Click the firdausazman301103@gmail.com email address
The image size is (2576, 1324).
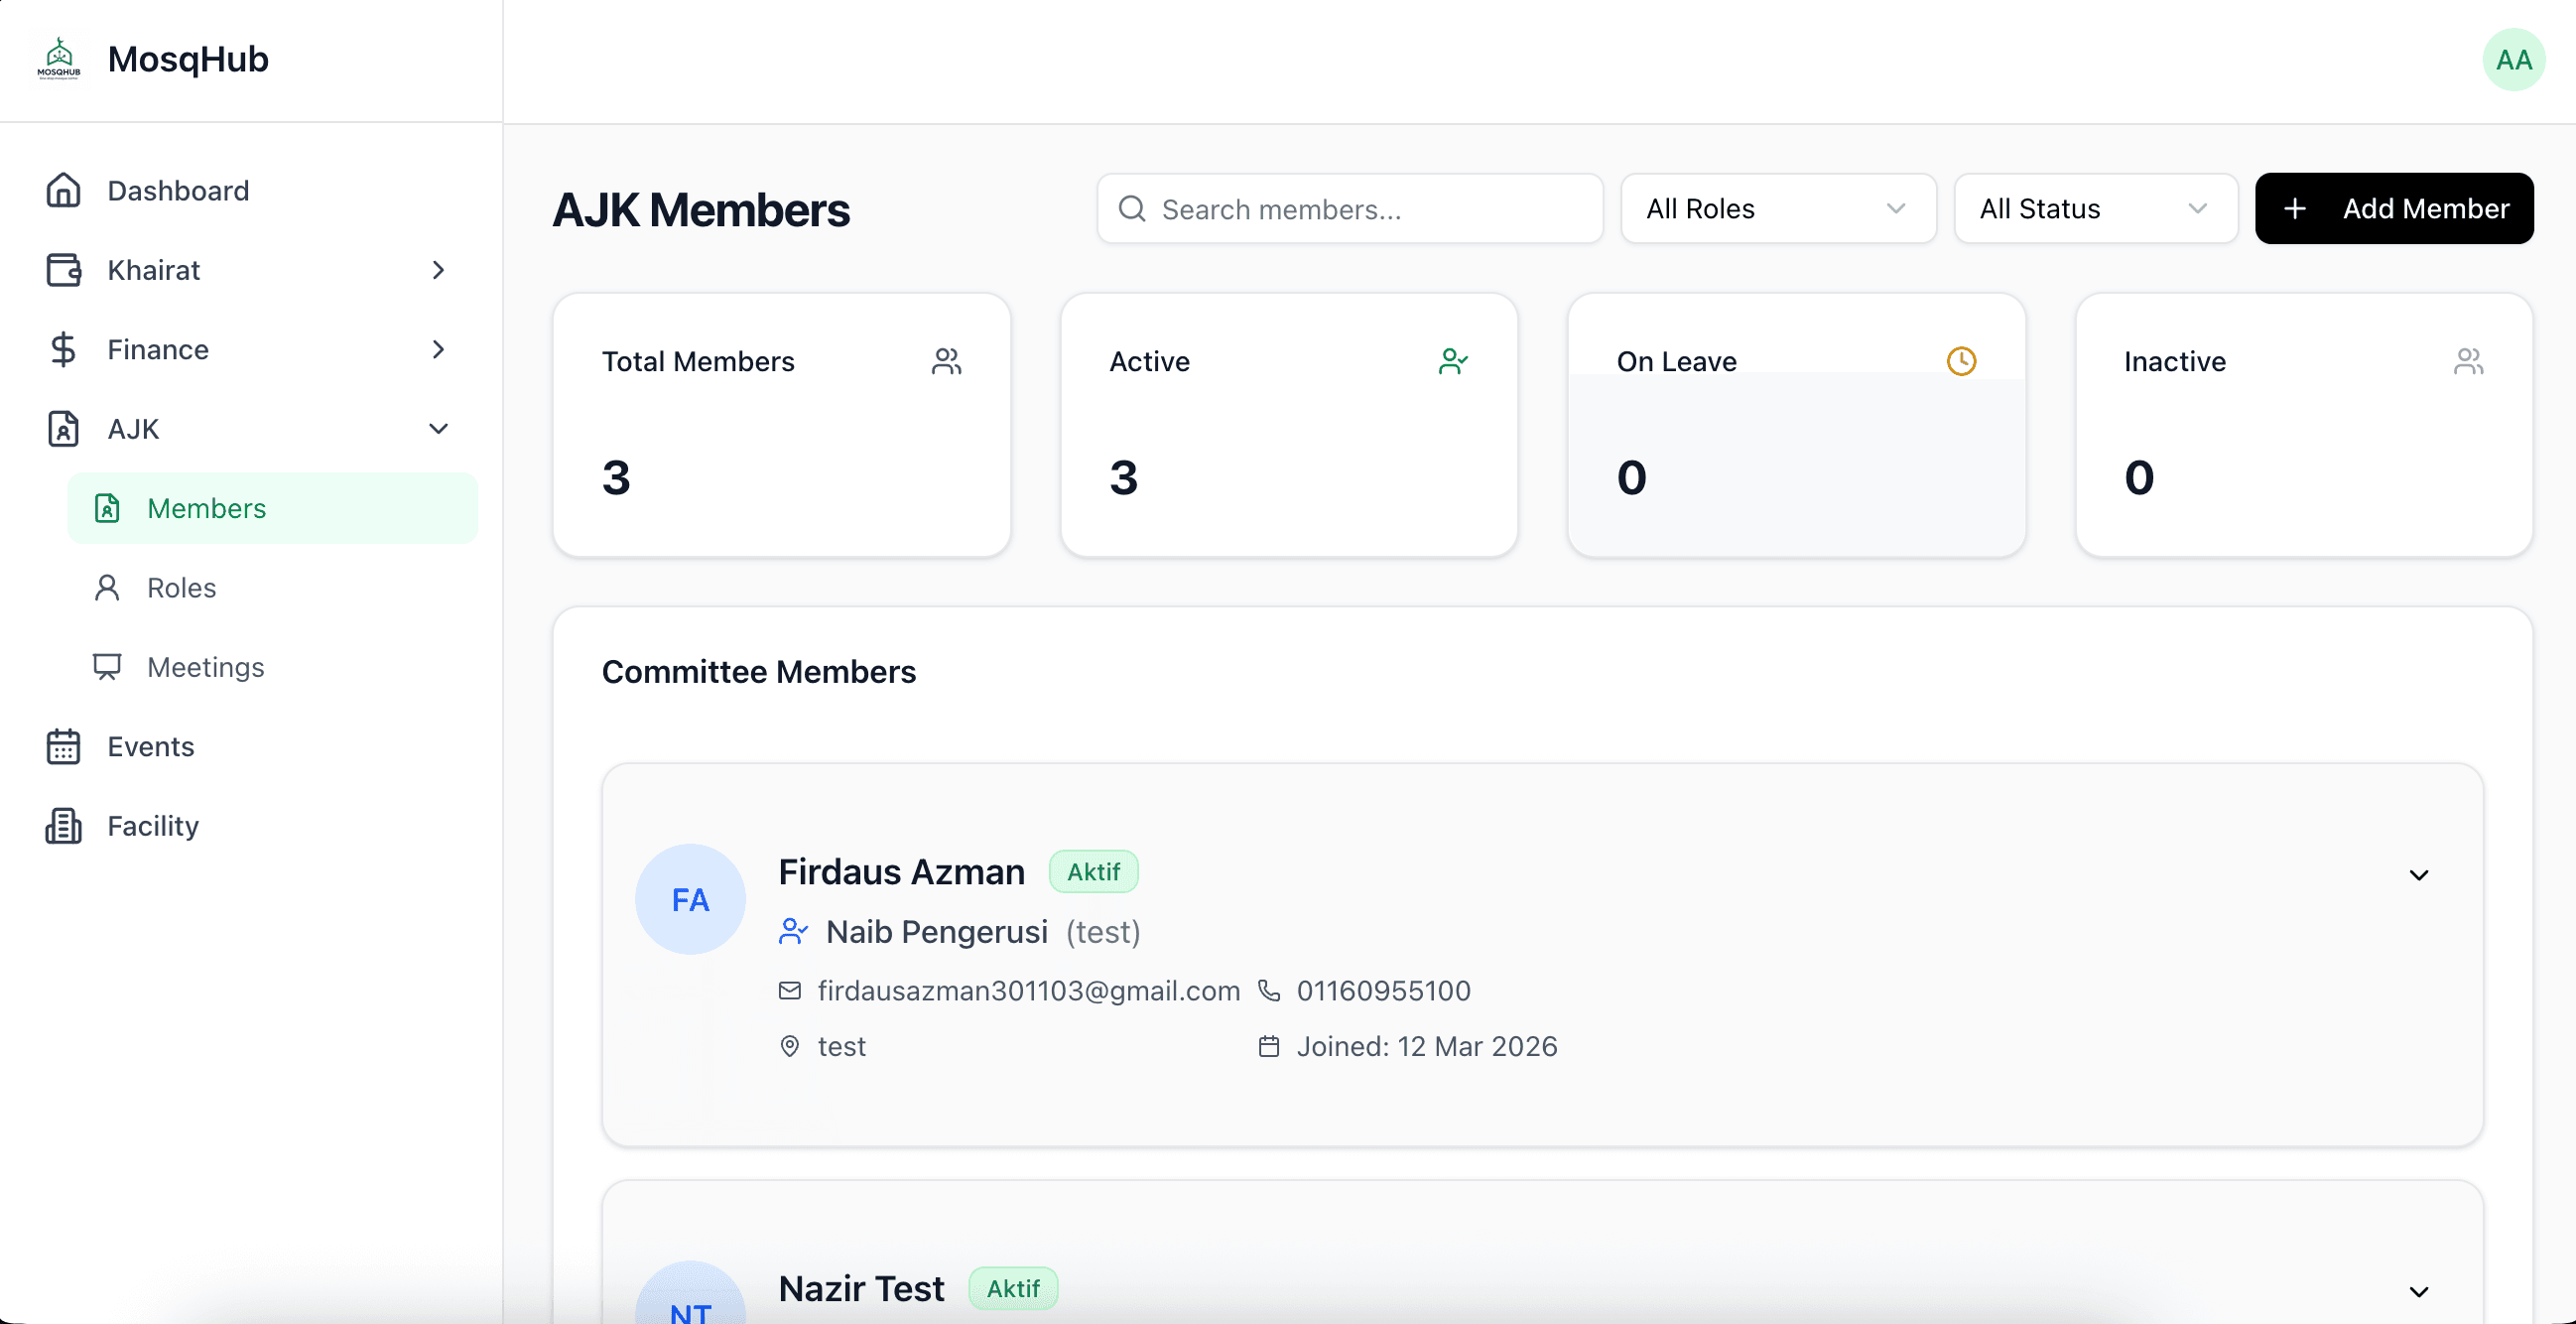tap(1028, 990)
